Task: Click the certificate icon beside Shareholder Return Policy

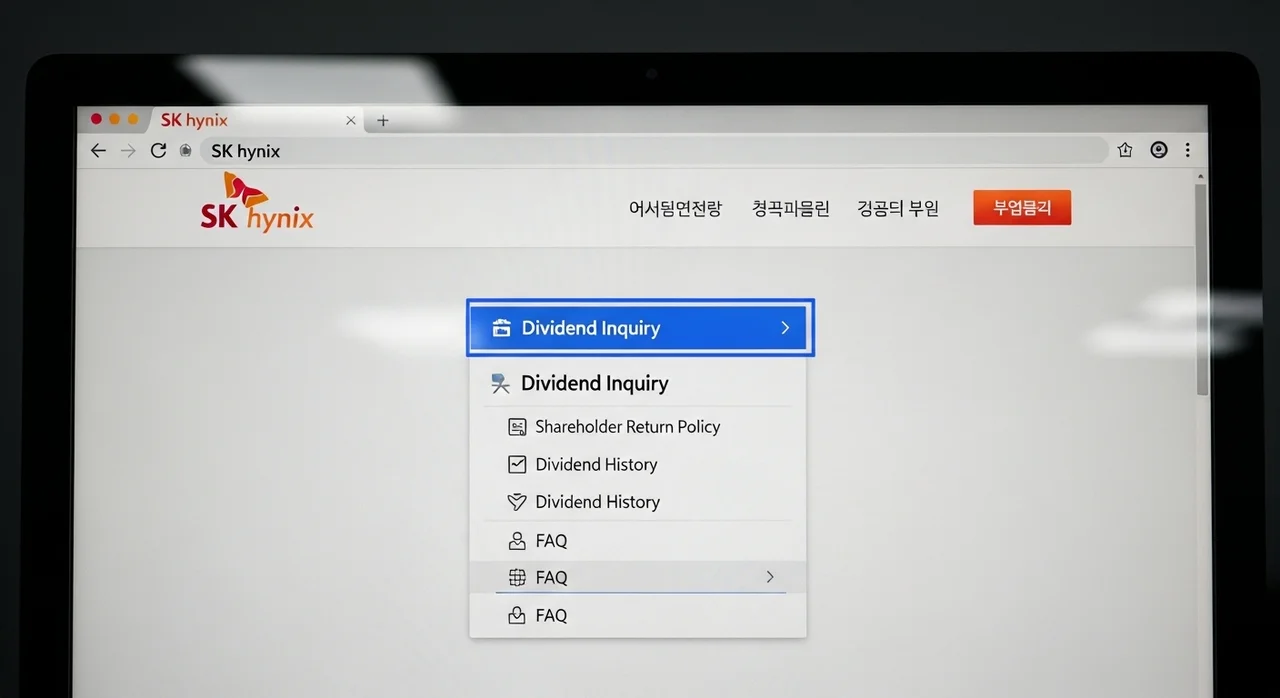Action: point(517,427)
